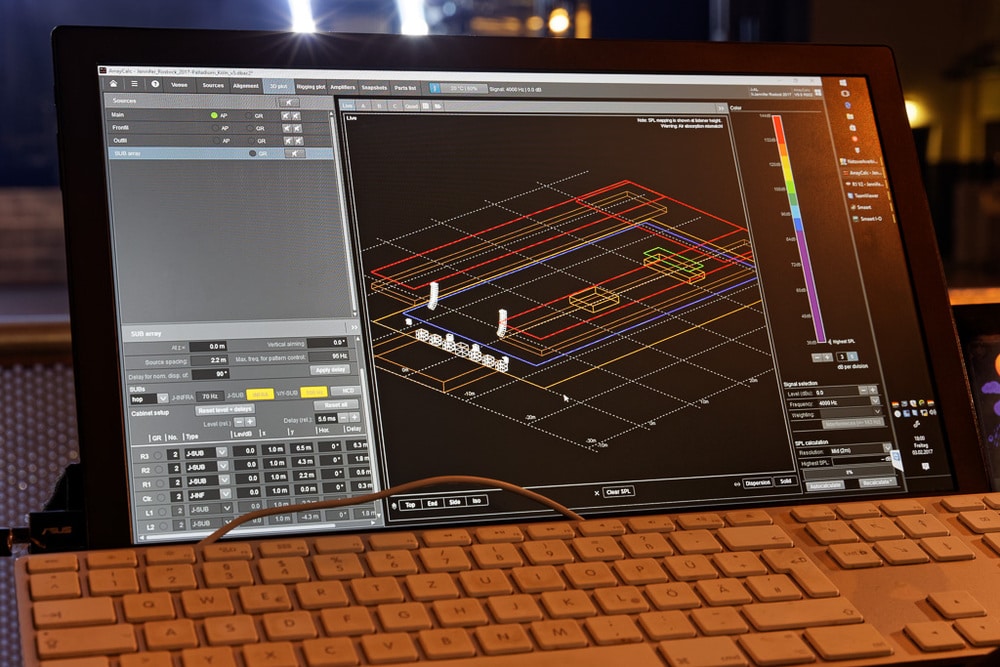Click the first speaker icon on the Main row

tap(287, 116)
